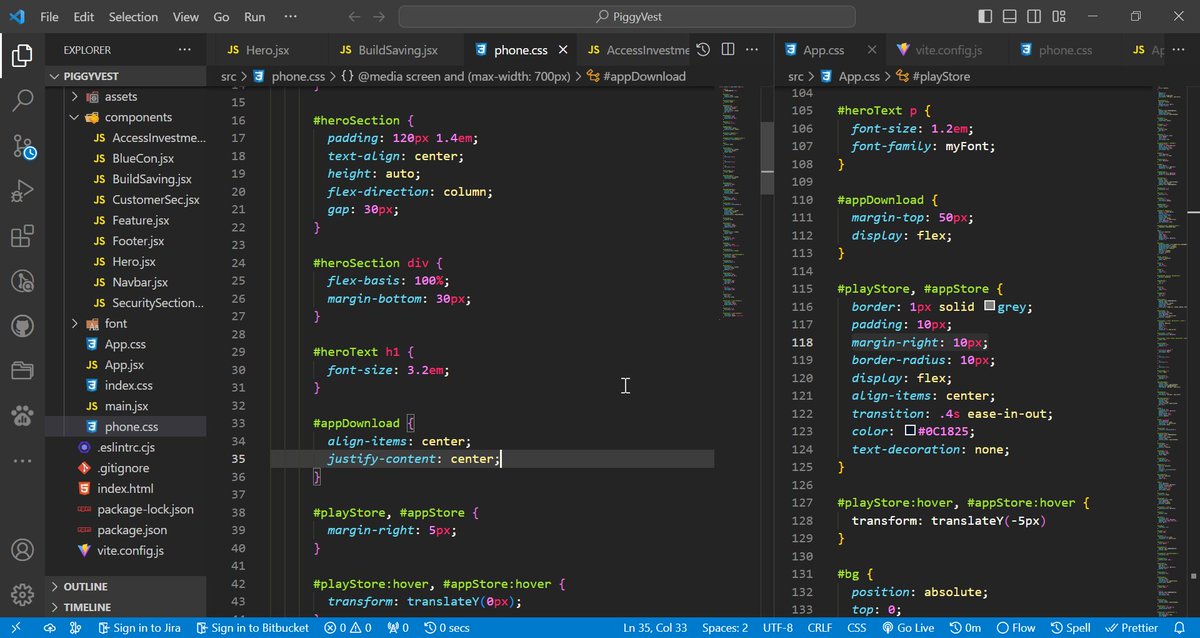Image resolution: width=1200 pixels, height=638 pixels.
Task: Click the grey color swatch beside border
Action: (x=988, y=306)
